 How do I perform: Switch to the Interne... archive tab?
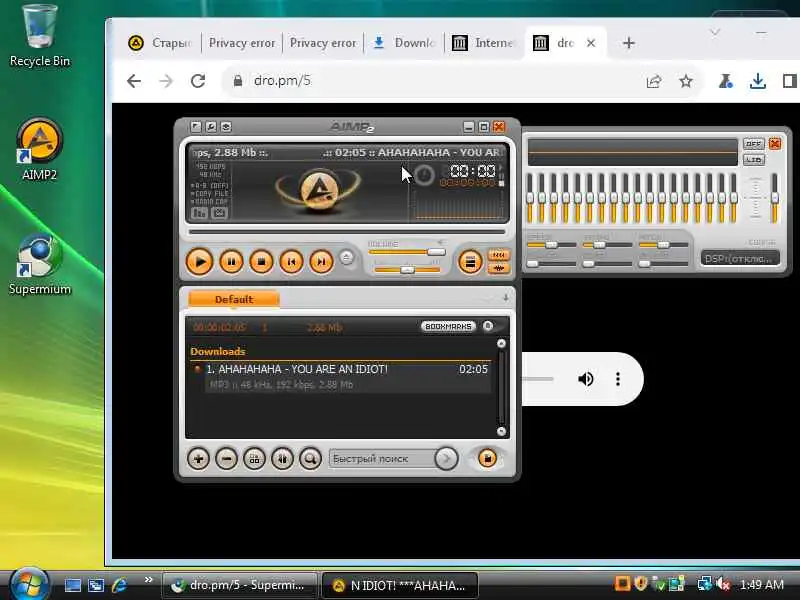pyautogui.click(x=483, y=43)
